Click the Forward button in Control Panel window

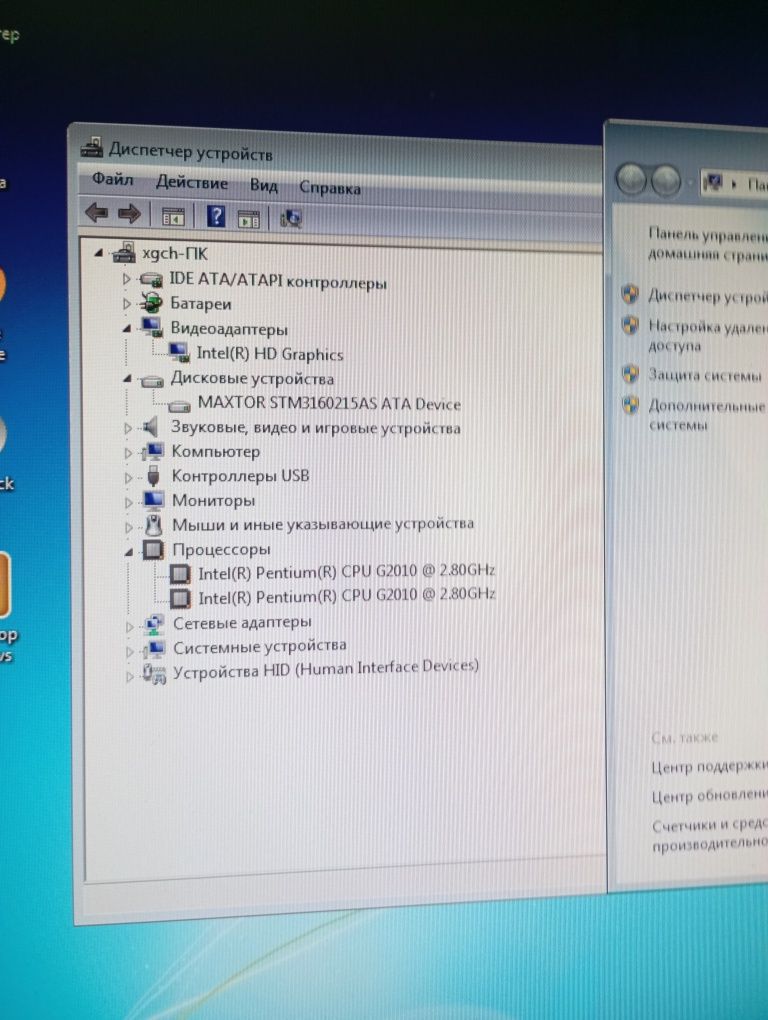click(665, 180)
